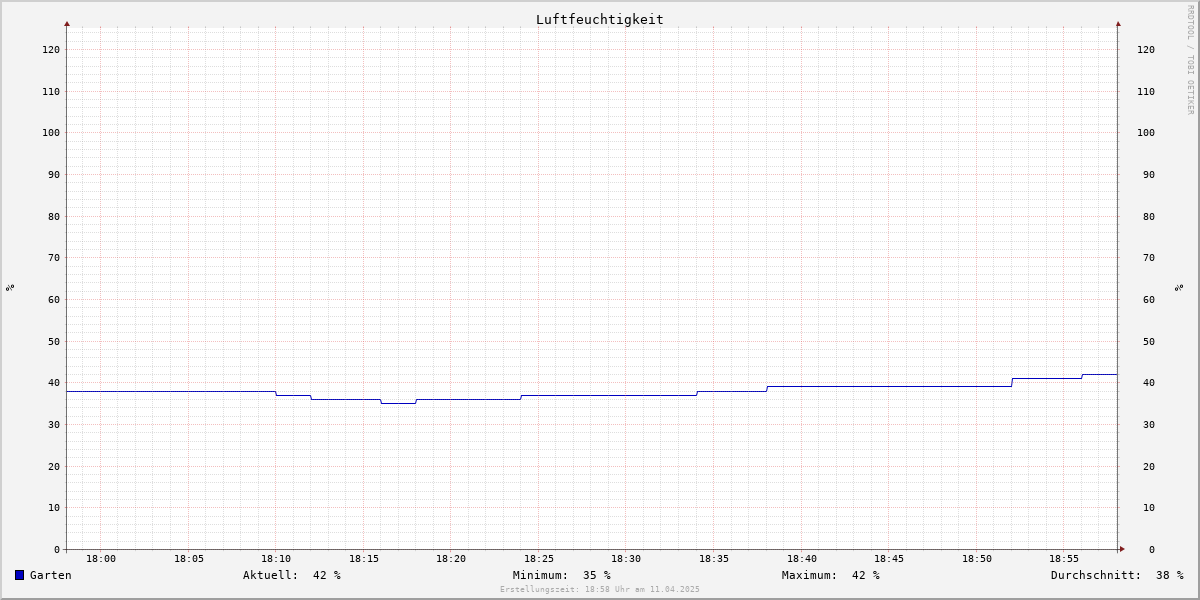Click the left axis 100 label
The height and width of the screenshot is (600, 1200).
51,132
